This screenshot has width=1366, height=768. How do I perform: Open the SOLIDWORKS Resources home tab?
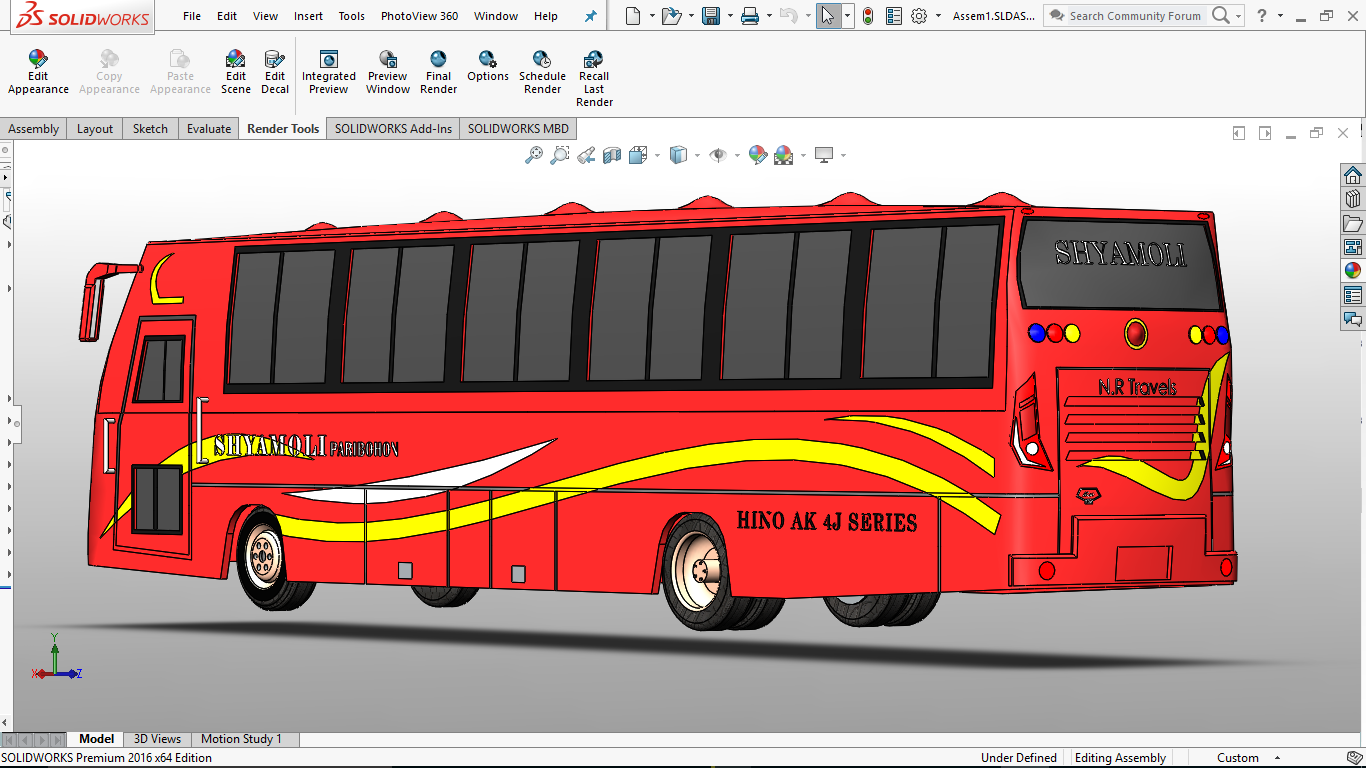point(1353,175)
